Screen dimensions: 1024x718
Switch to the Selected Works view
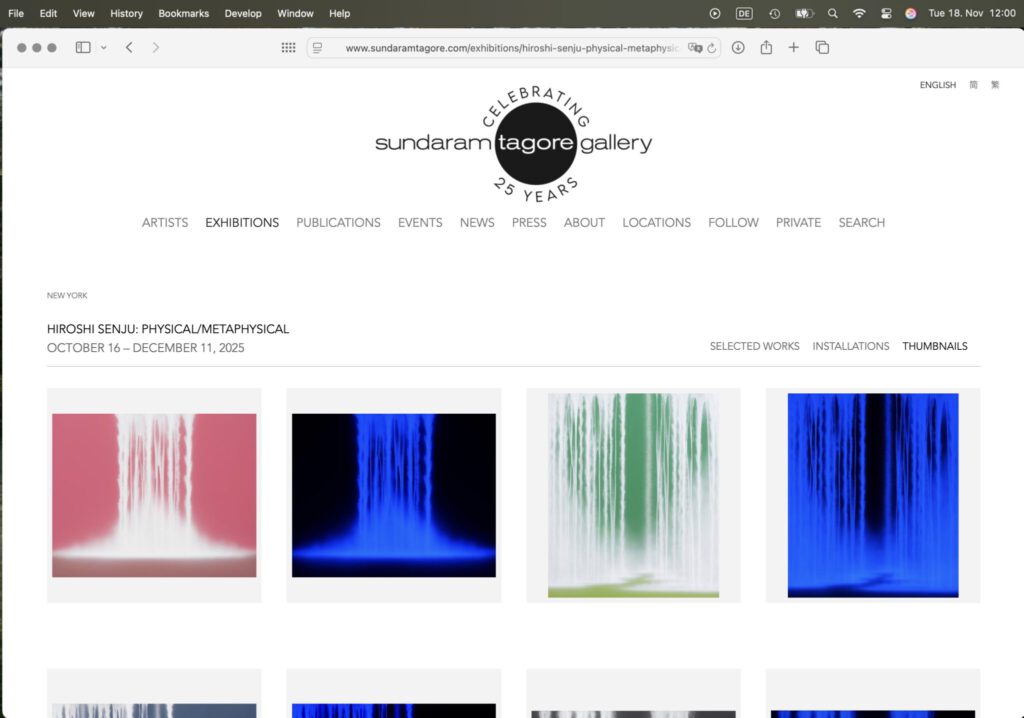tap(754, 346)
